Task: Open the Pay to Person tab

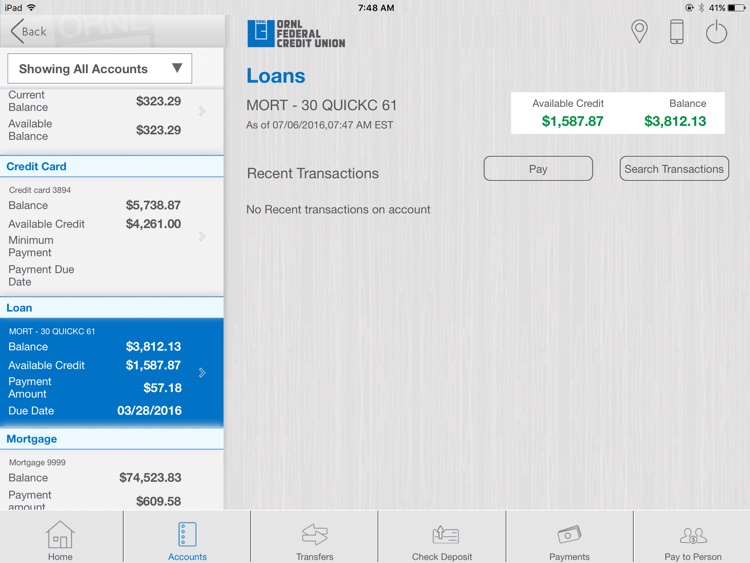Action: click(x=692, y=540)
